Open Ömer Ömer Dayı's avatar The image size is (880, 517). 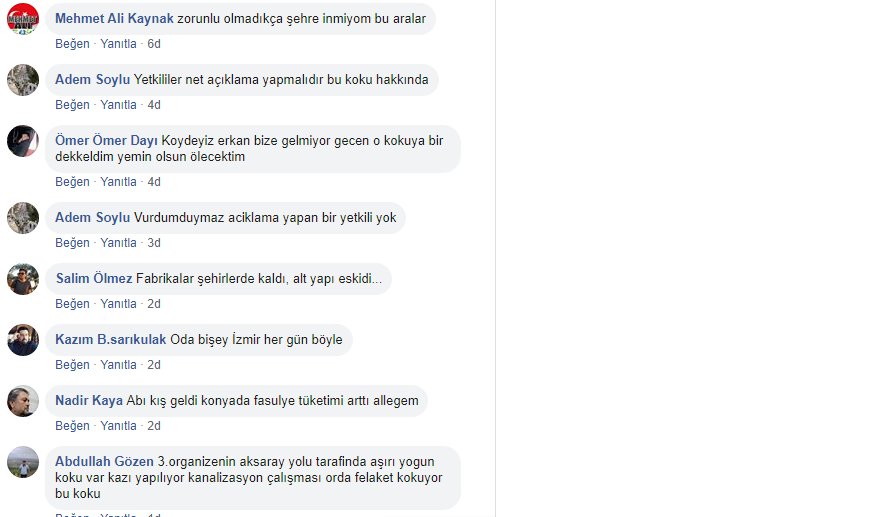(x=23, y=141)
